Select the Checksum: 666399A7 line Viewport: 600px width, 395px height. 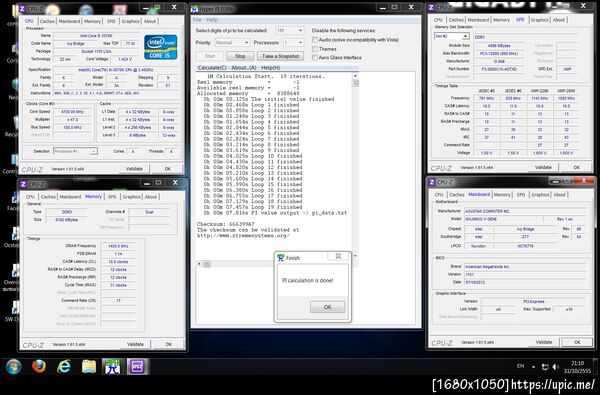coord(226,224)
